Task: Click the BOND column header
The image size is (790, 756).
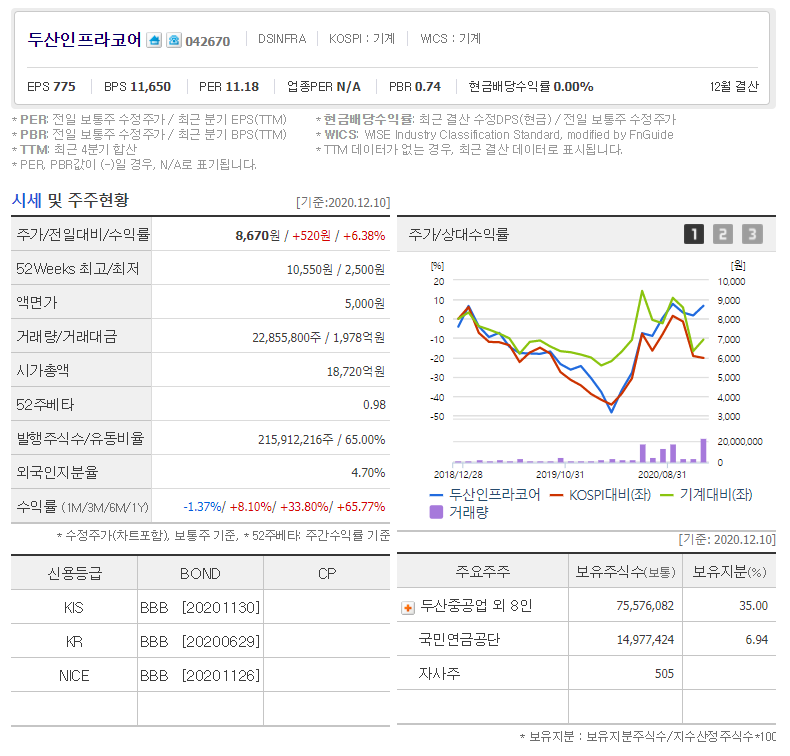Action: (200, 574)
